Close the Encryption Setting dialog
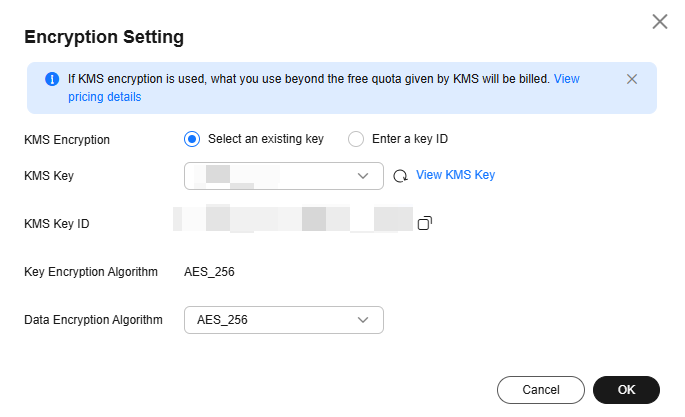The height and width of the screenshot is (417, 685). click(660, 21)
